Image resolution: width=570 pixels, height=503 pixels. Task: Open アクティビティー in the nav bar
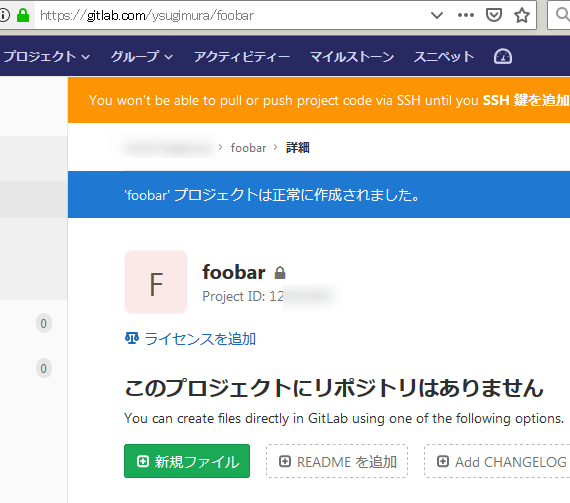(x=242, y=57)
